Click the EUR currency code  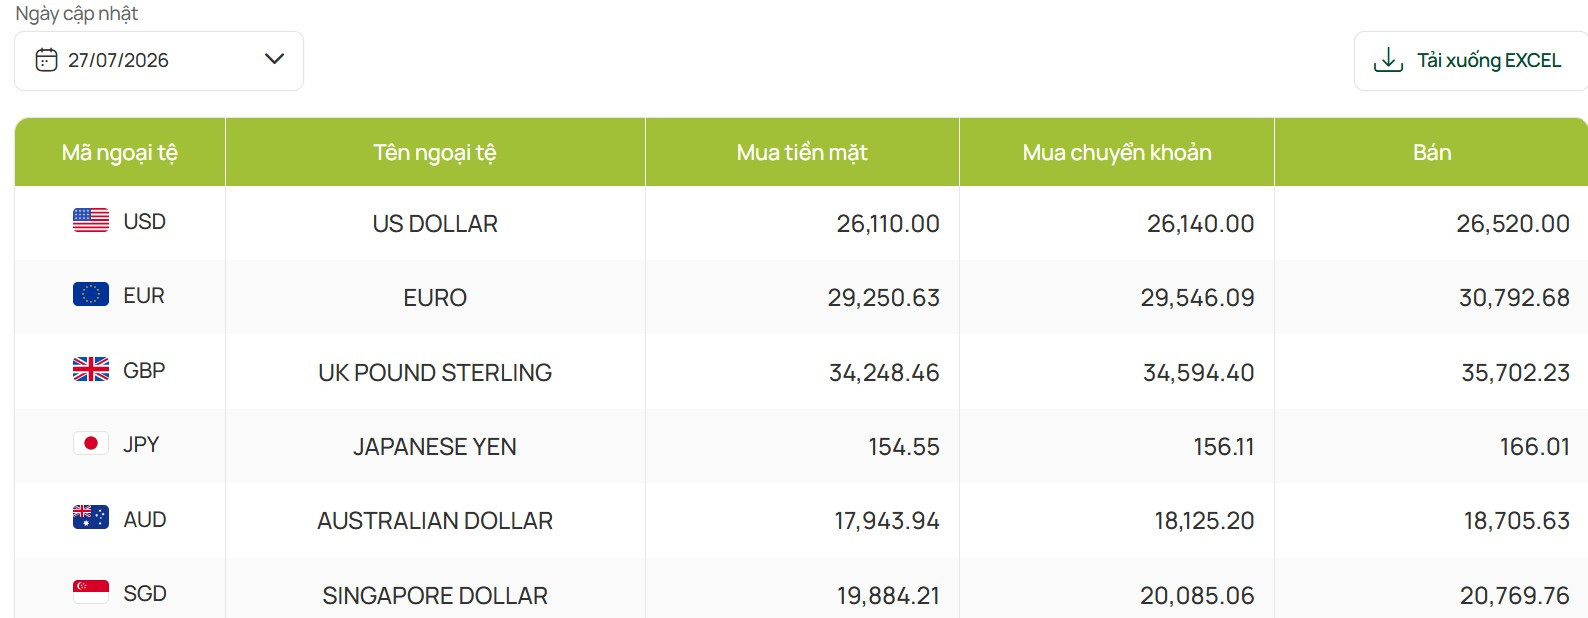144,296
